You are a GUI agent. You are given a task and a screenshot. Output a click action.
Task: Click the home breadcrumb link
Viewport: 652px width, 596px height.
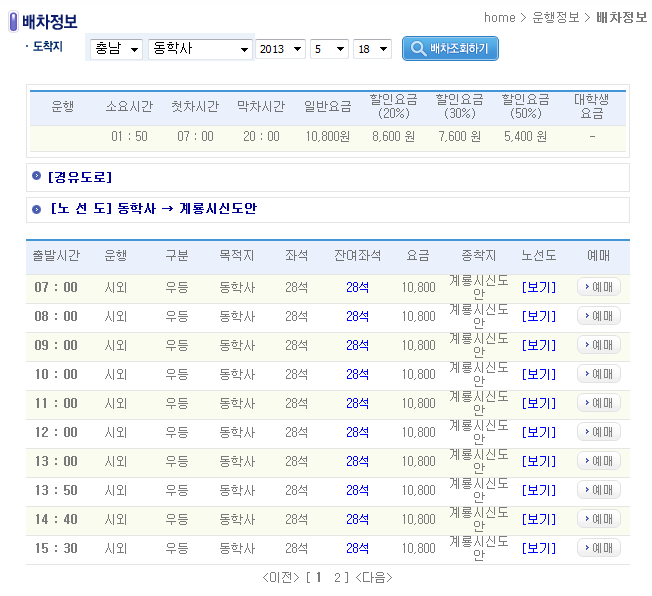(499, 17)
